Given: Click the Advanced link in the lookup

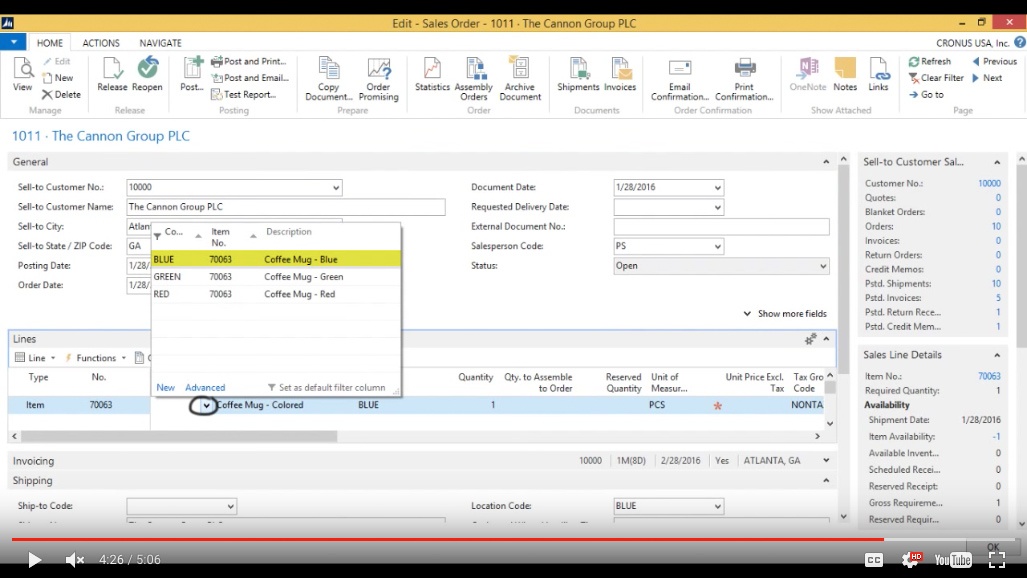Looking at the screenshot, I should pos(205,388).
